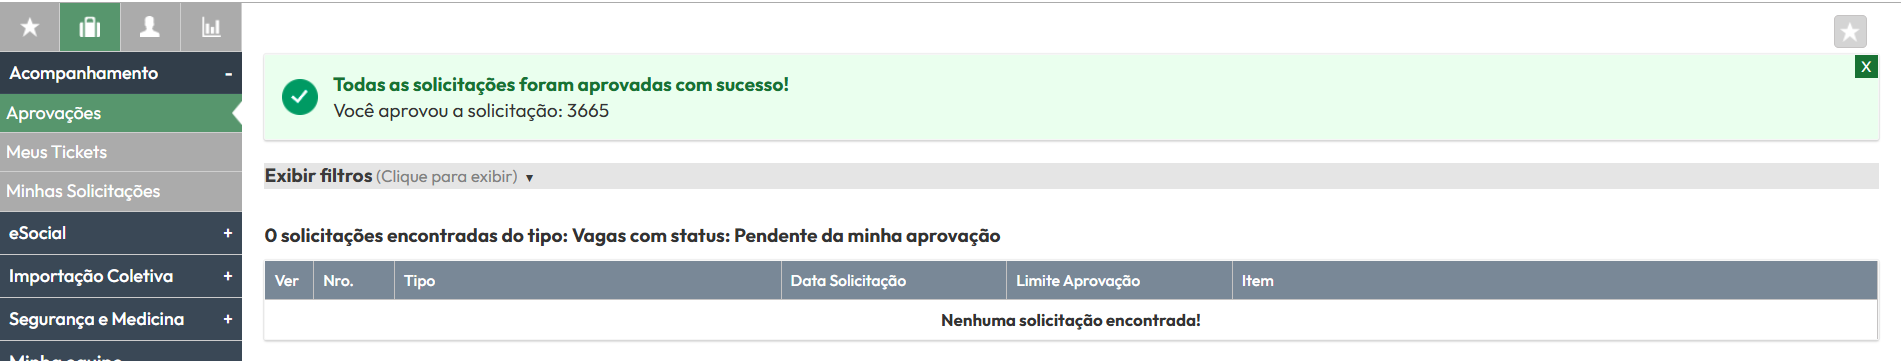This screenshot has height=361, width=1901.
Task: Open Minhas Solicitações page
Action: tap(121, 191)
